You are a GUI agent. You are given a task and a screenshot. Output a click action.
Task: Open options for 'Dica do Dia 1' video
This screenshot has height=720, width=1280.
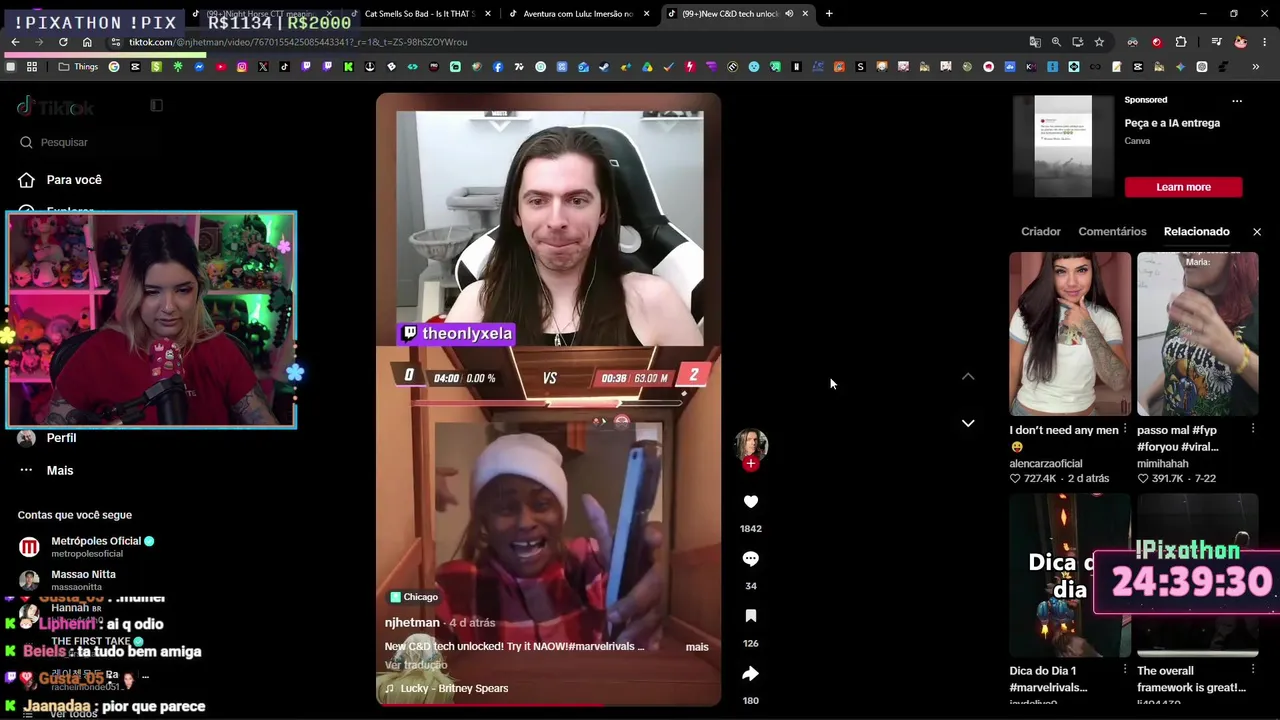point(1125,669)
